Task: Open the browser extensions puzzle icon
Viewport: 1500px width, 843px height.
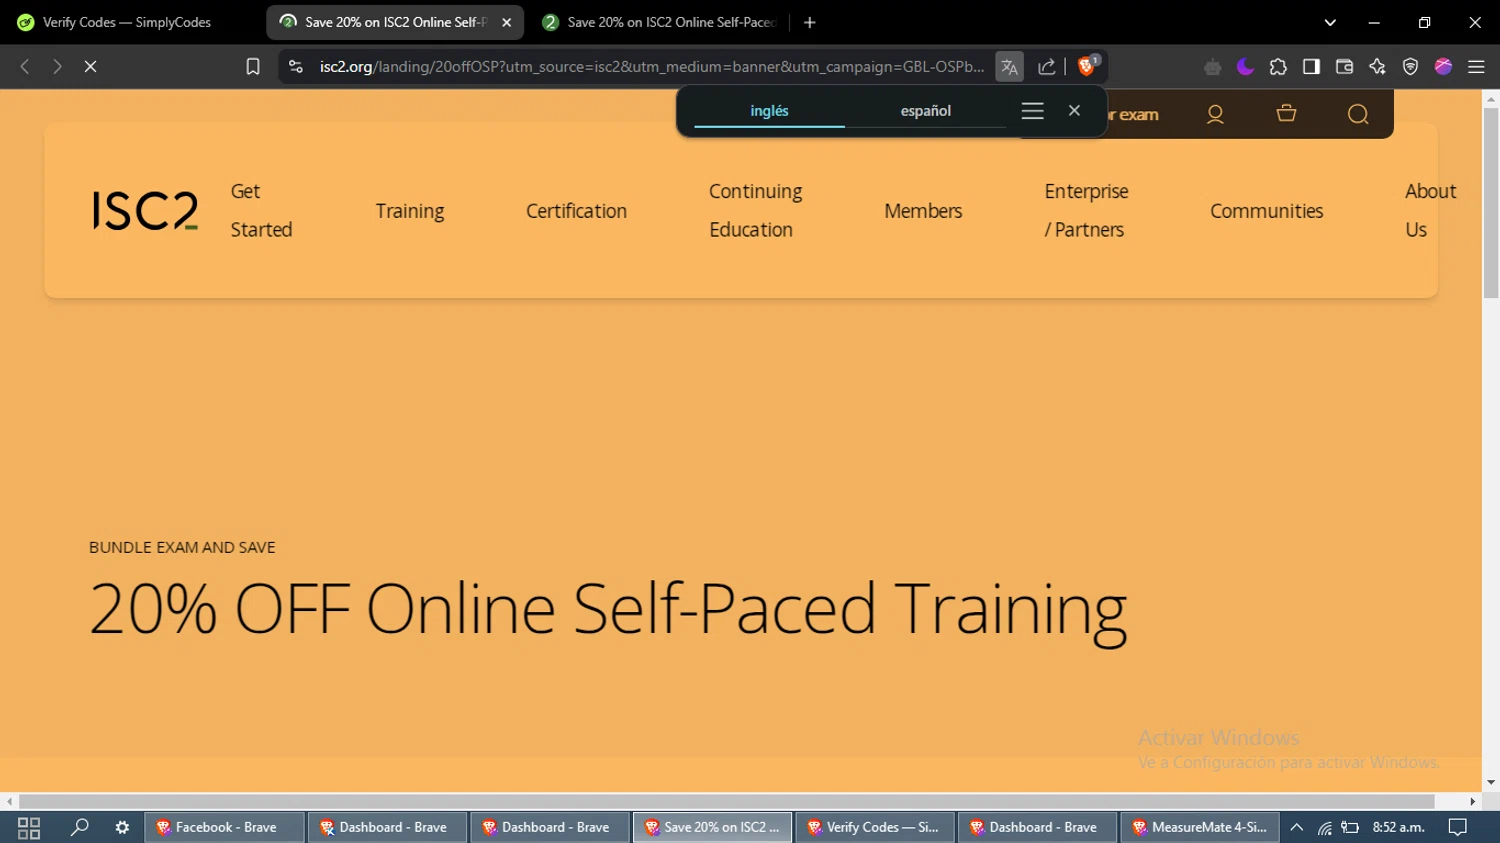Action: click(x=1278, y=67)
